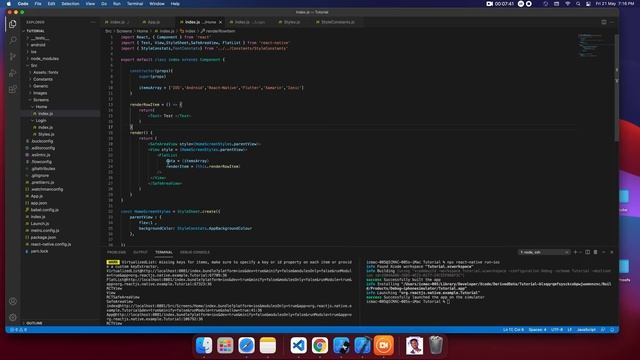The height and width of the screenshot is (360, 640).
Task: Click the Wi-Fi icon in menu bar
Action: point(567,4)
